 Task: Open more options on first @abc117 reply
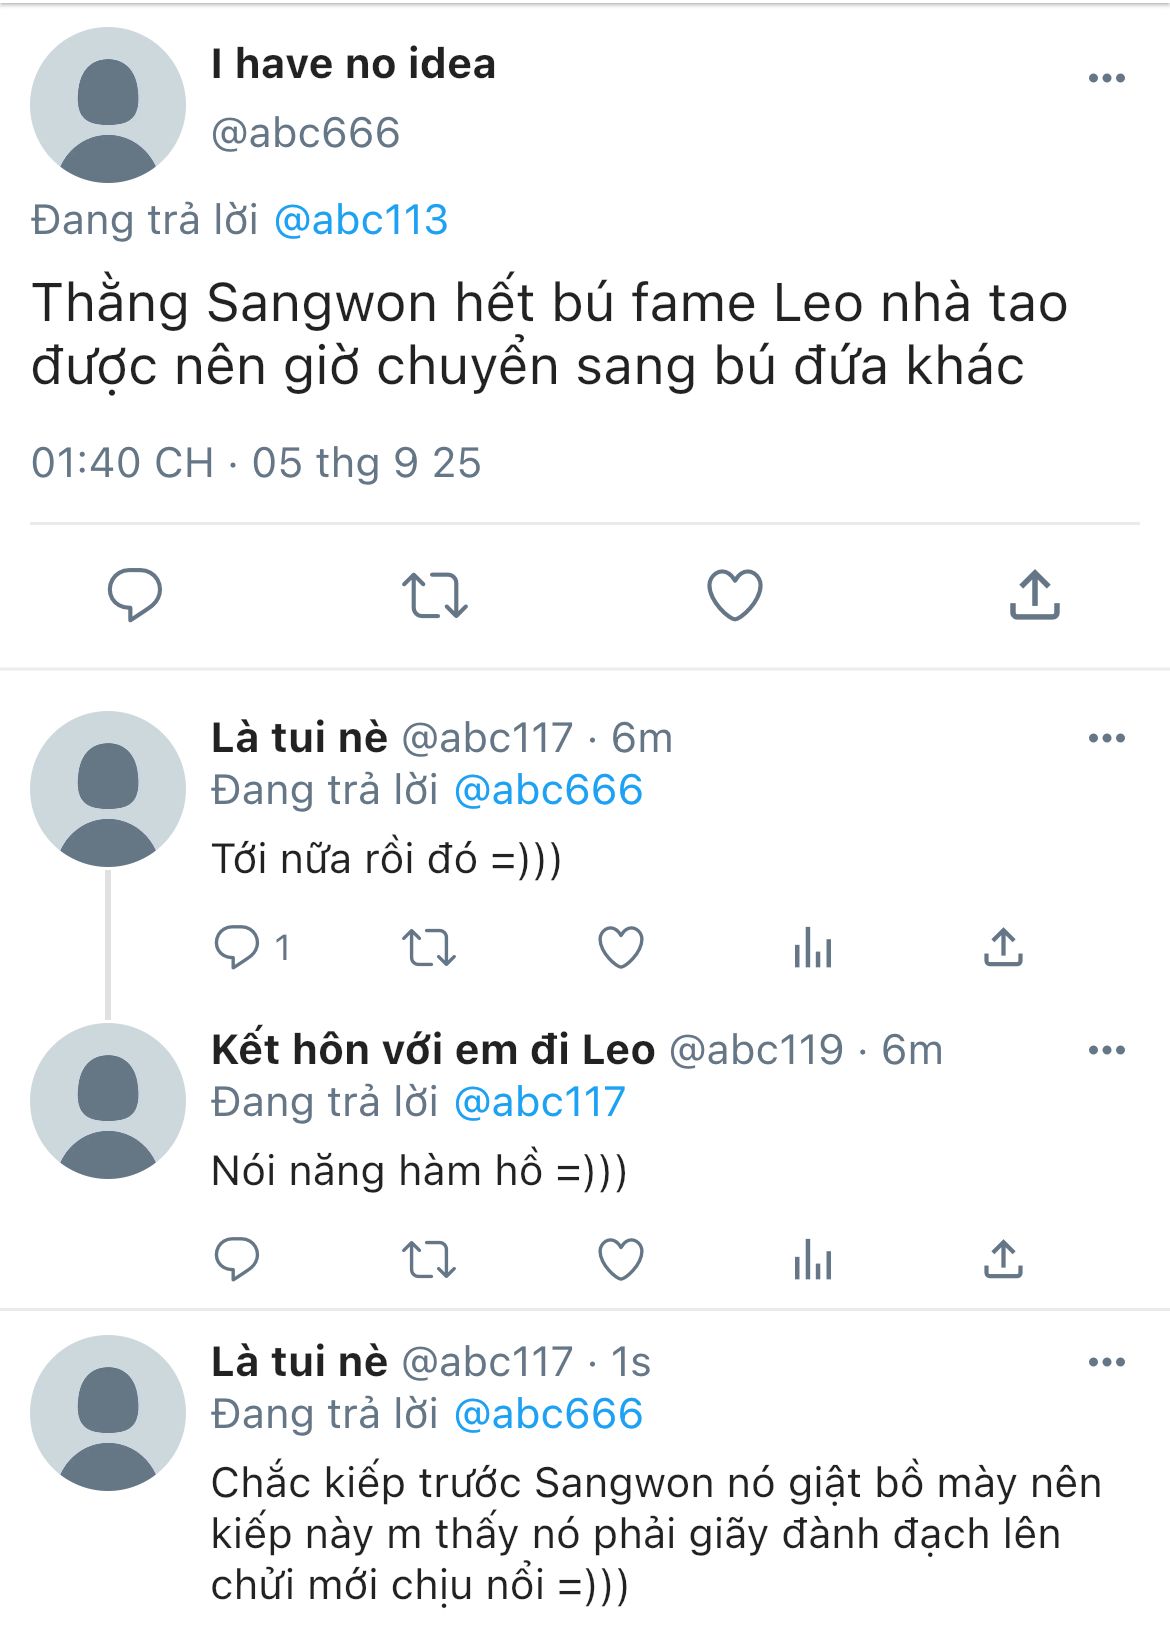click(1106, 738)
